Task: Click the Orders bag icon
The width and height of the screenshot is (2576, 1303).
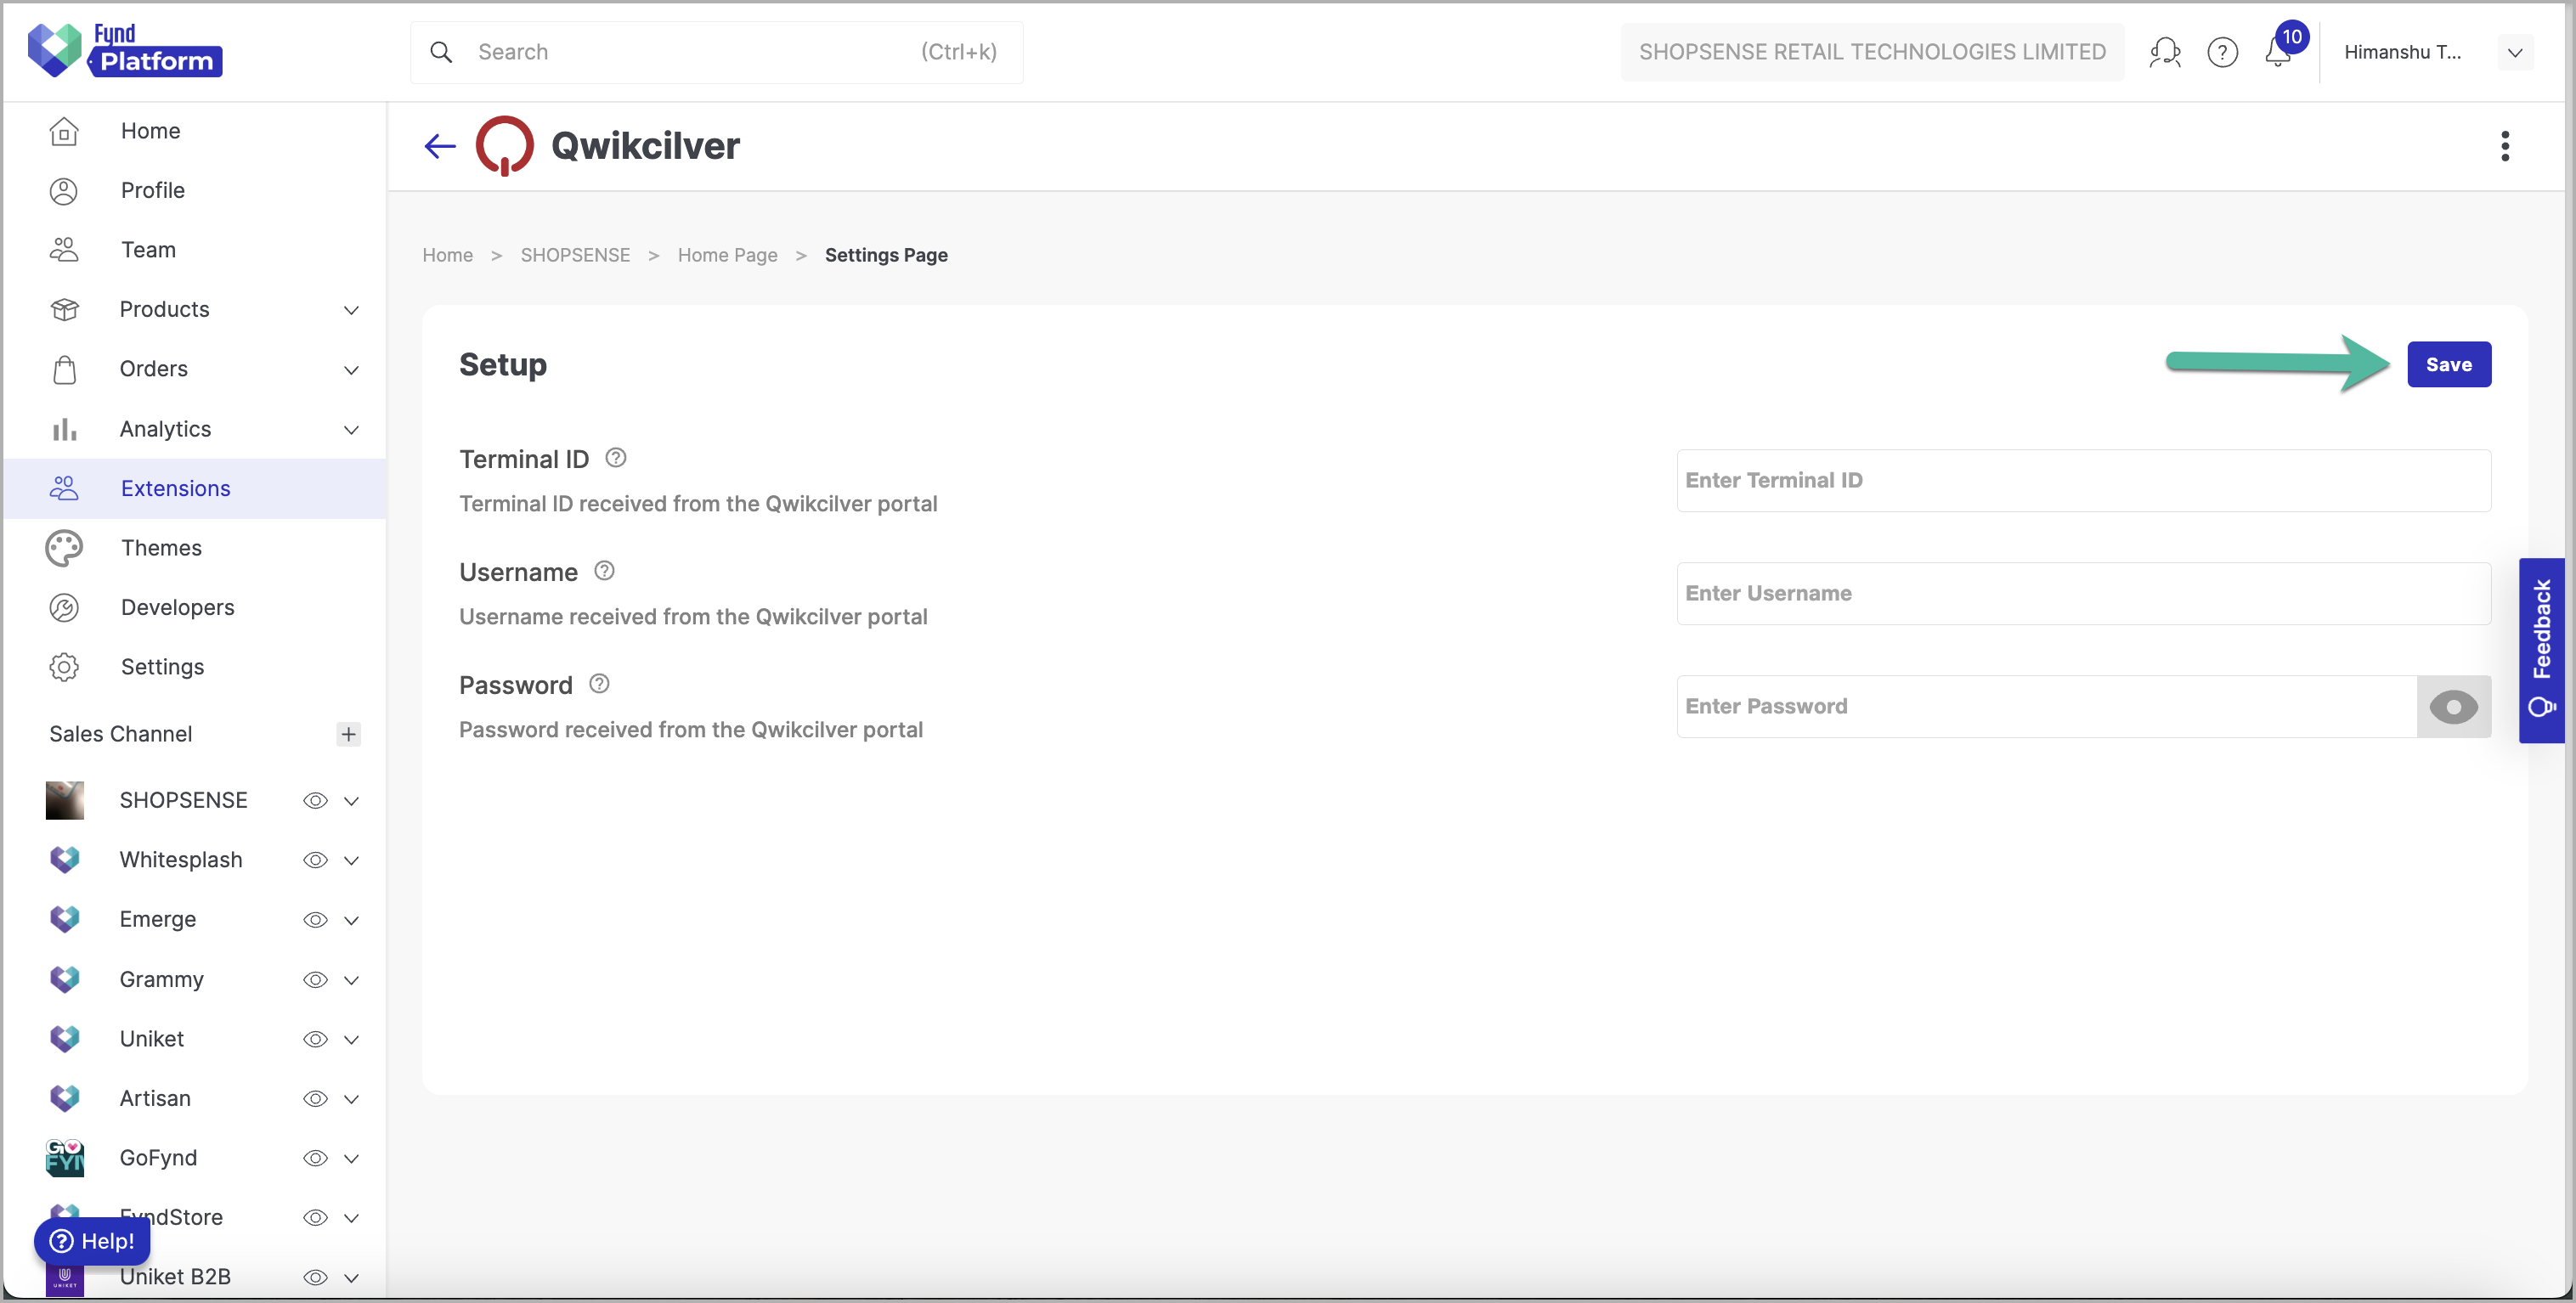Action: [x=64, y=369]
